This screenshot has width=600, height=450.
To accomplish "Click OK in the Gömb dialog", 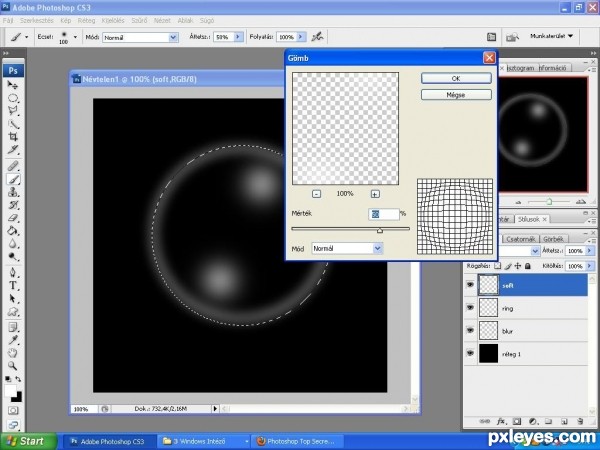I will [x=456, y=78].
